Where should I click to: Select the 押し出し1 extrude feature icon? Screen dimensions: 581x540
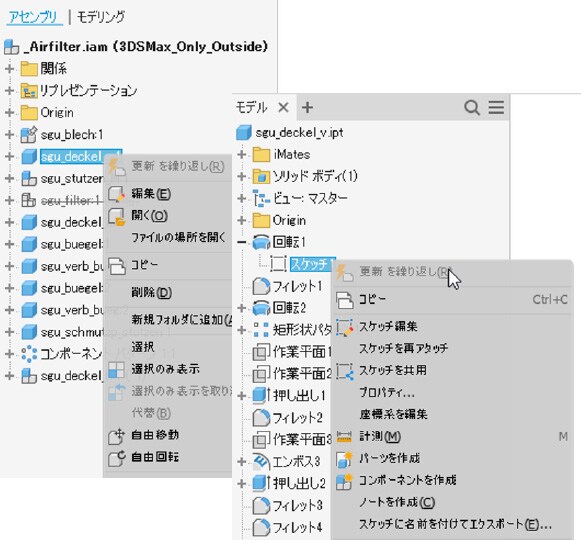261,395
